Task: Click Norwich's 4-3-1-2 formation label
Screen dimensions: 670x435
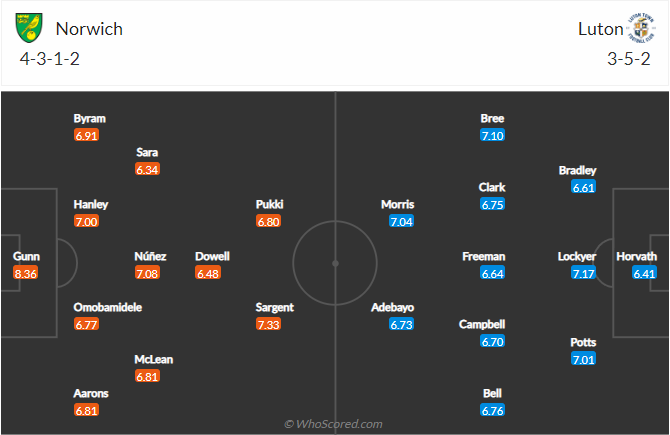Action: point(50,59)
